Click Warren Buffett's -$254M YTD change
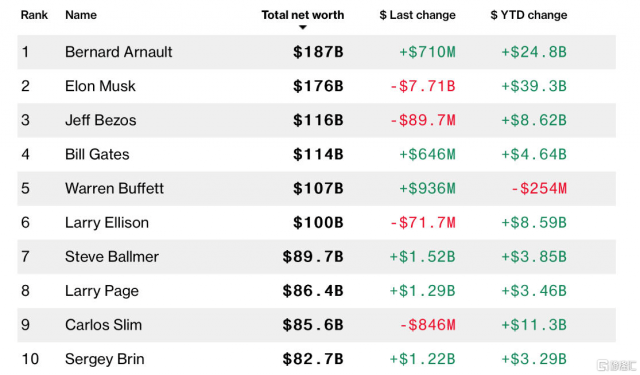The height and width of the screenshot is (375, 640). click(x=539, y=189)
